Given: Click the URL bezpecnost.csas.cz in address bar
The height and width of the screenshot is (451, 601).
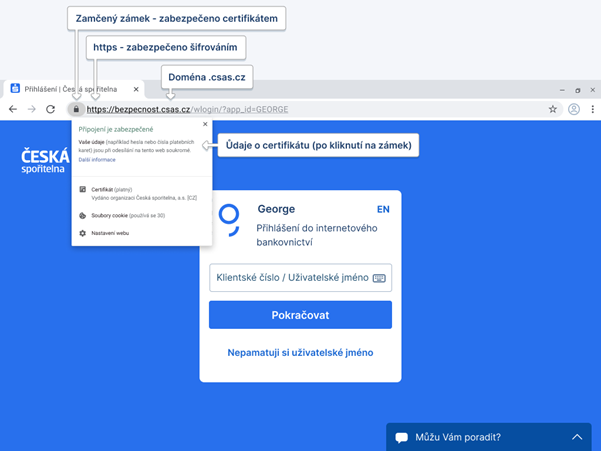Looking at the screenshot, I should coord(138,109).
